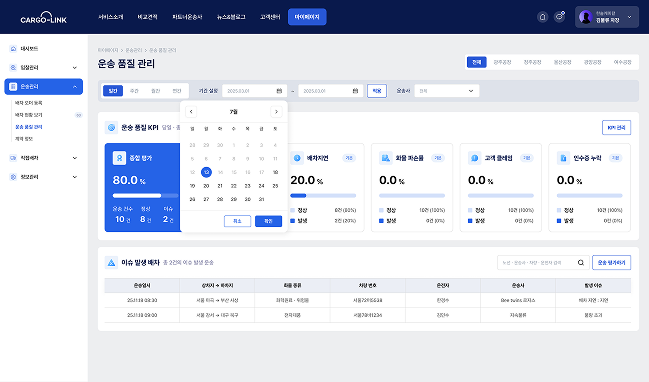The image size is (649, 382).
Task: Select the 전체 plant tab
Action: (x=476, y=62)
